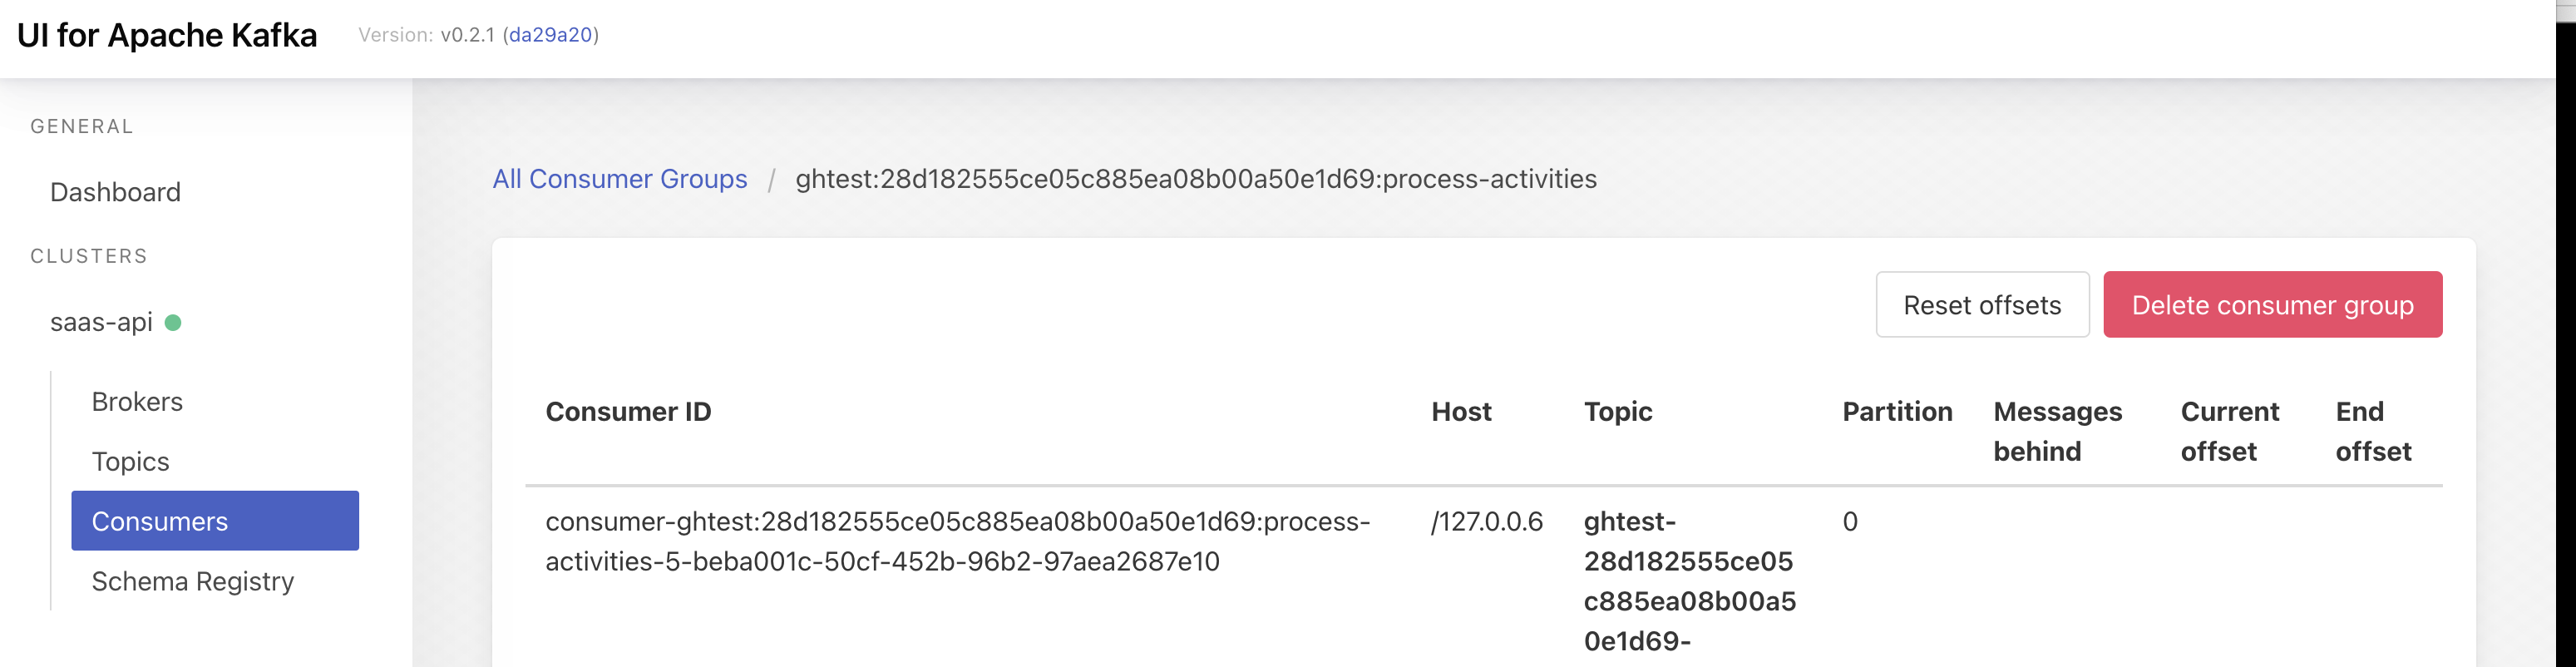Open the Schema Registry page
Screen dimensions: 2576x667
pos(193,581)
